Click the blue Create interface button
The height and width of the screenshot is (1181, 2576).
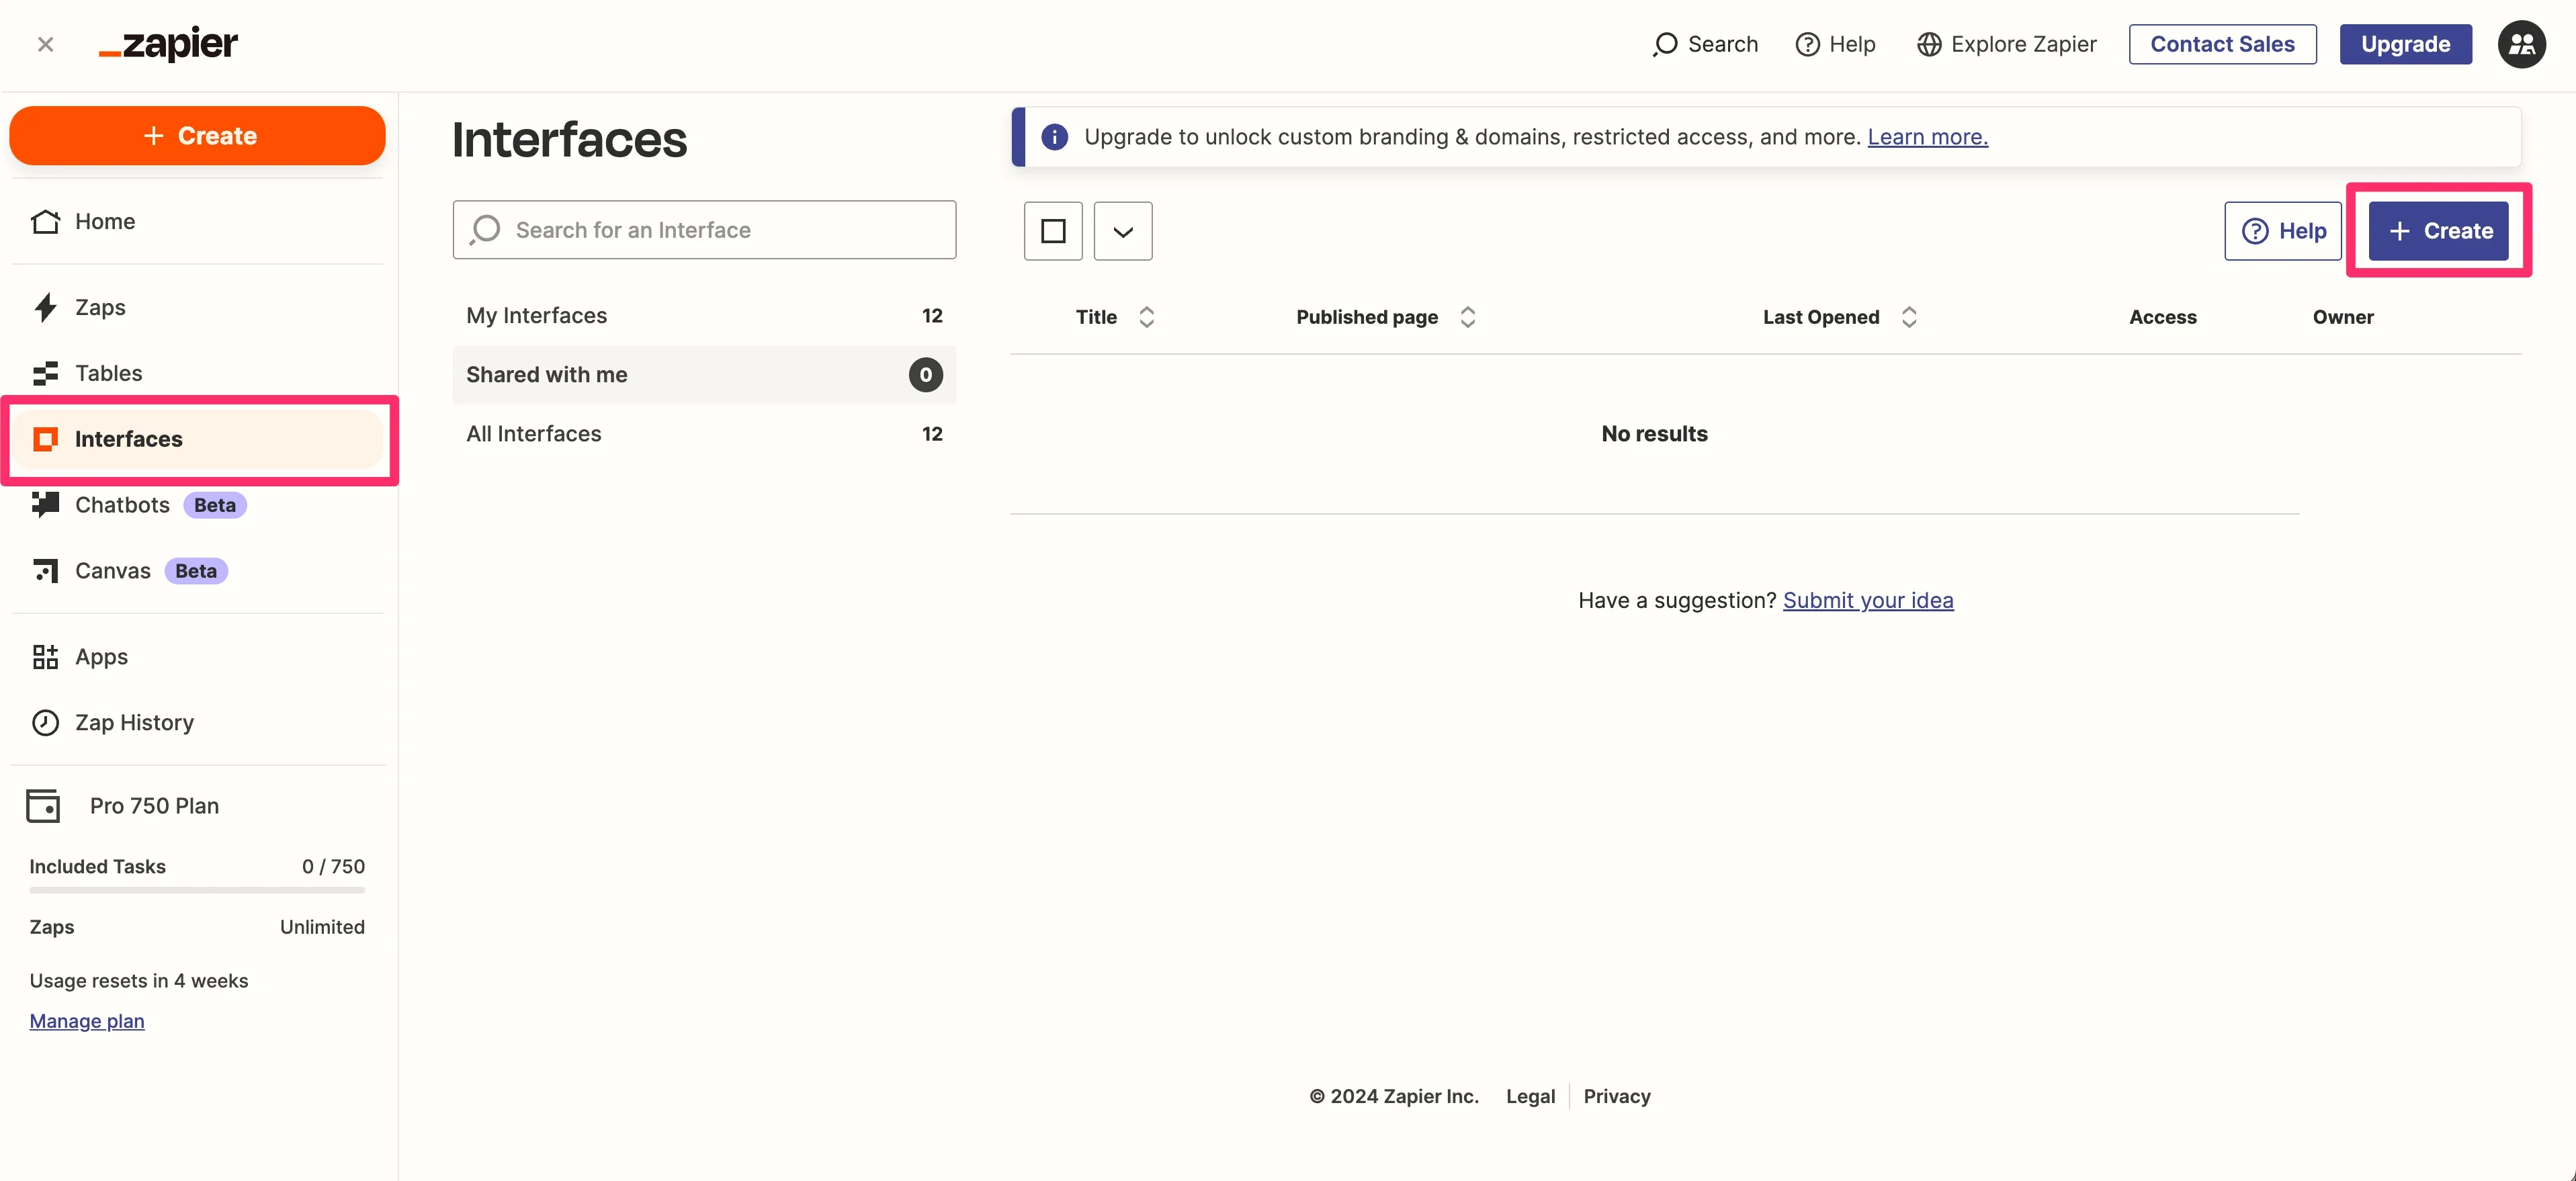point(2438,231)
